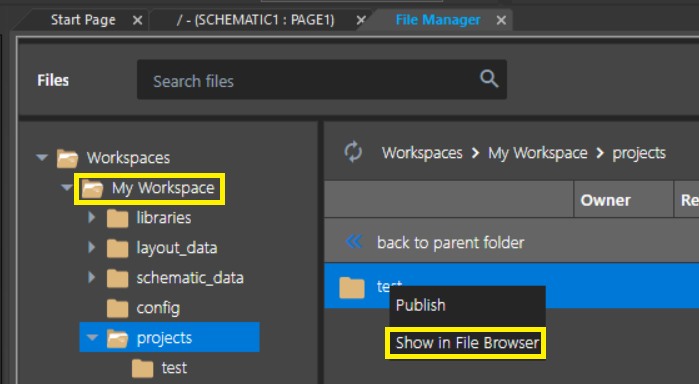Click the back double-arrow icon

pyautogui.click(x=354, y=242)
